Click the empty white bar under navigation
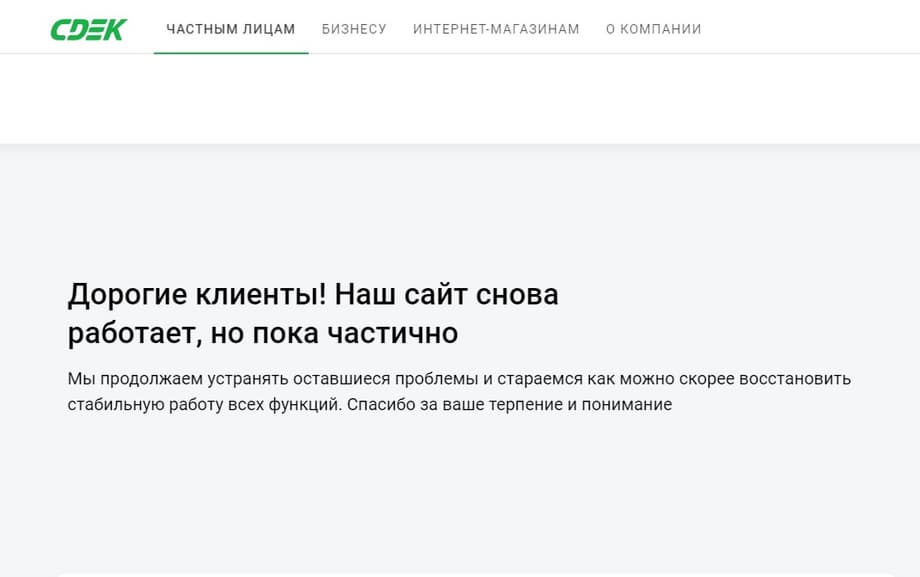The image size is (920, 577). 460,98
